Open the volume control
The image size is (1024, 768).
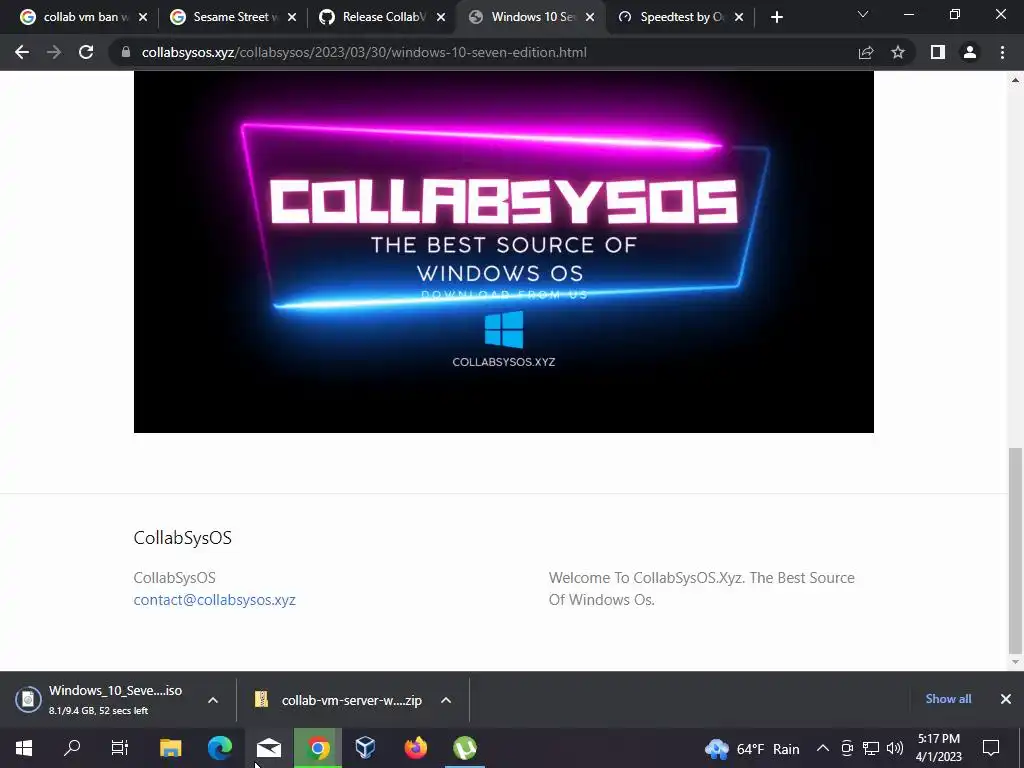(895, 748)
